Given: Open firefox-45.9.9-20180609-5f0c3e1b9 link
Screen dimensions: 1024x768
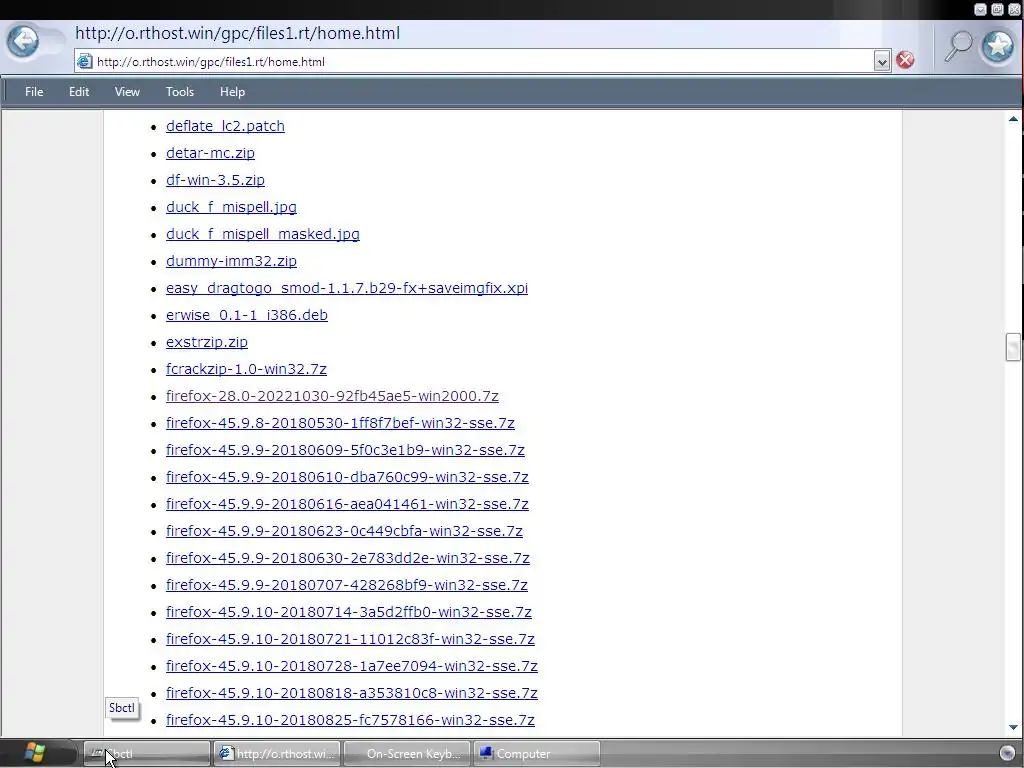Looking at the screenshot, I should [x=345, y=450].
